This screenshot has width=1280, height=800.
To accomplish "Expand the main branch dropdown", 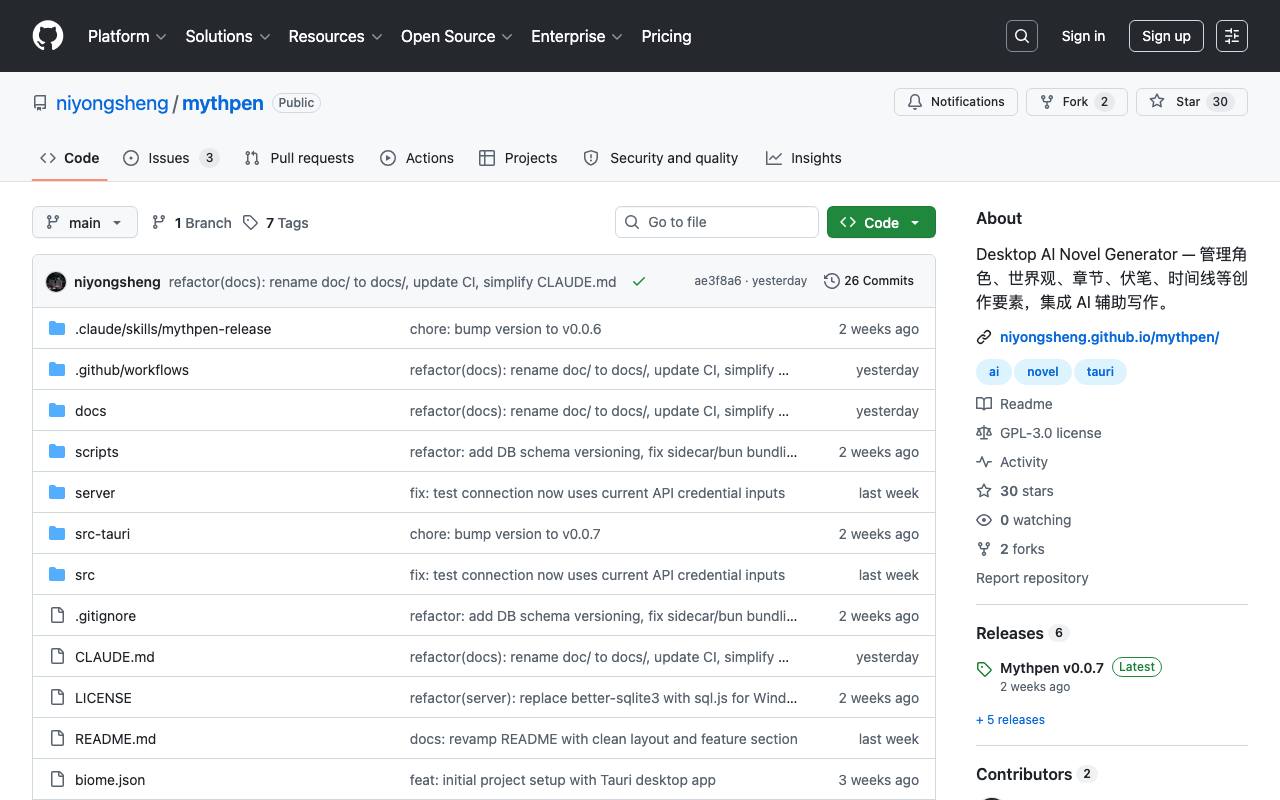I will coord(84,222).
